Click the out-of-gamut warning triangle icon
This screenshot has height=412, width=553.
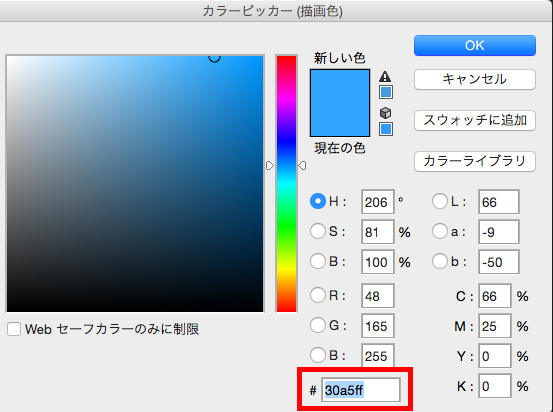click(385, 77)
